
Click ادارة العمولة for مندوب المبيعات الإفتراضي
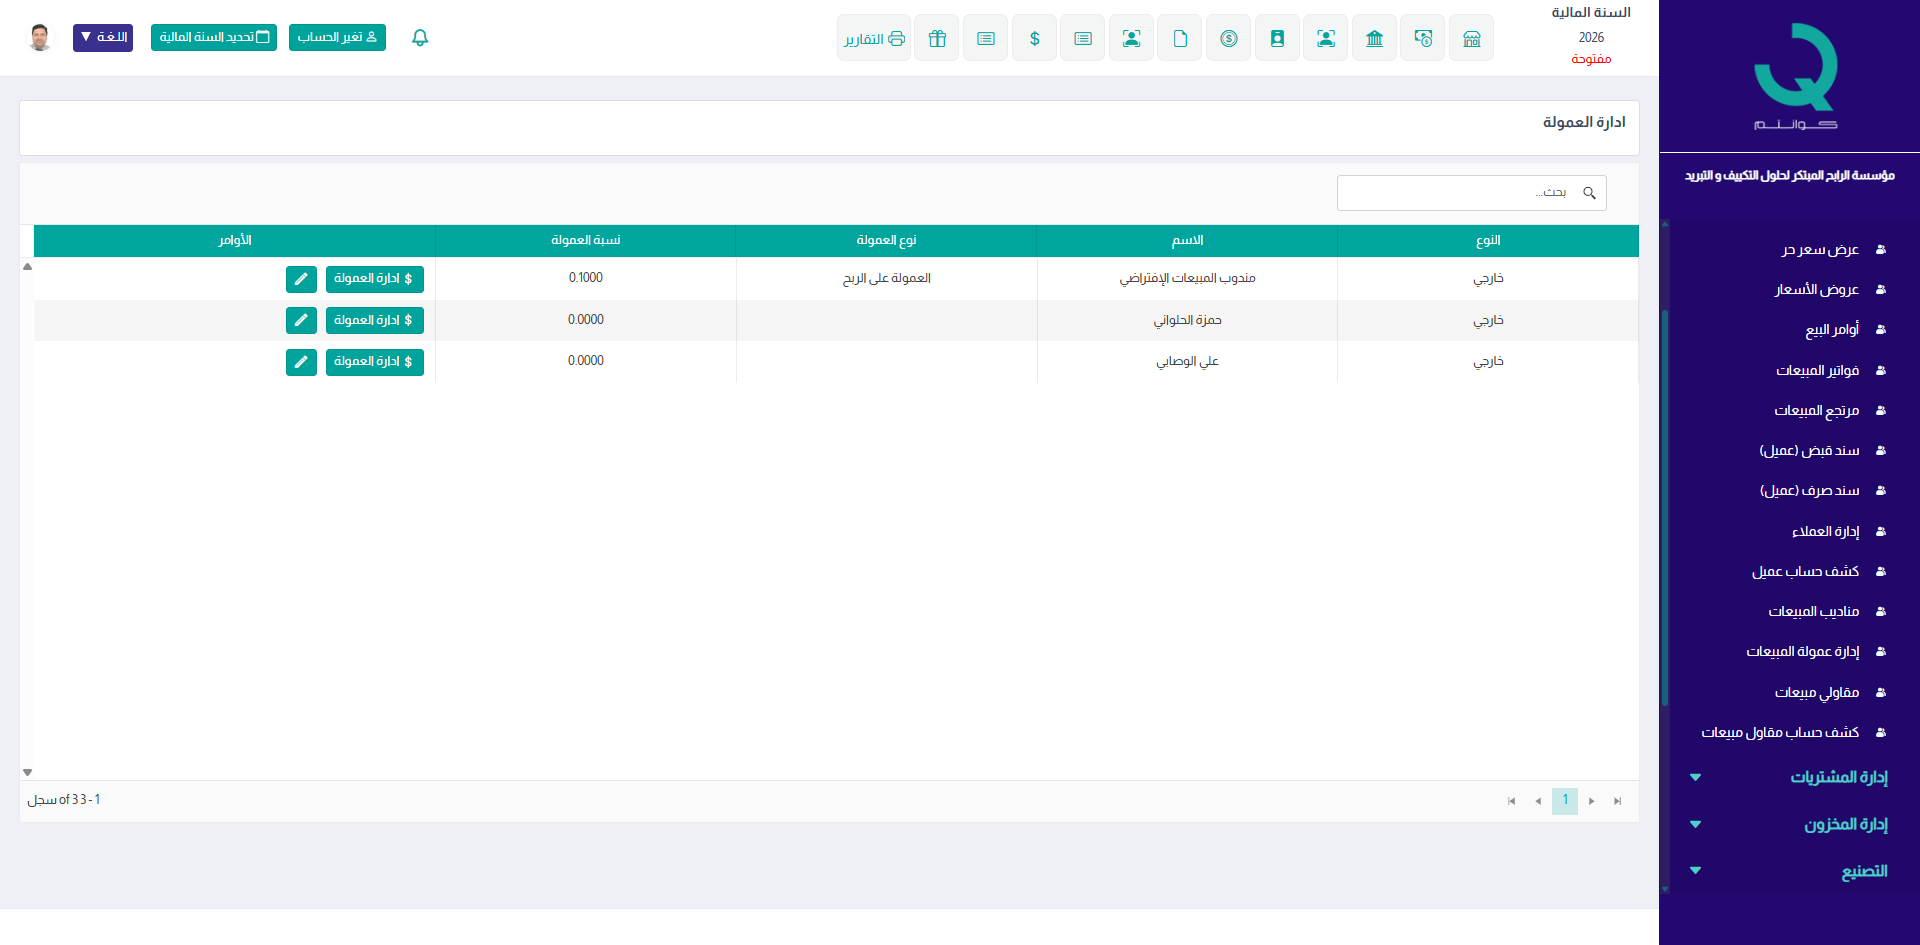[374, 279]
